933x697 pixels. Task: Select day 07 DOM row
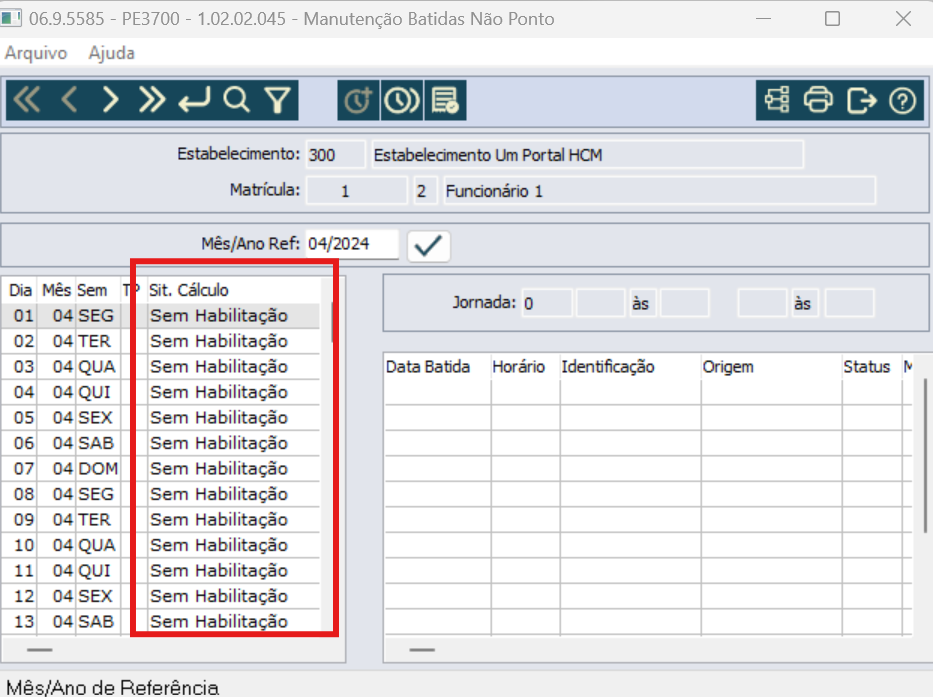(161, 469)
